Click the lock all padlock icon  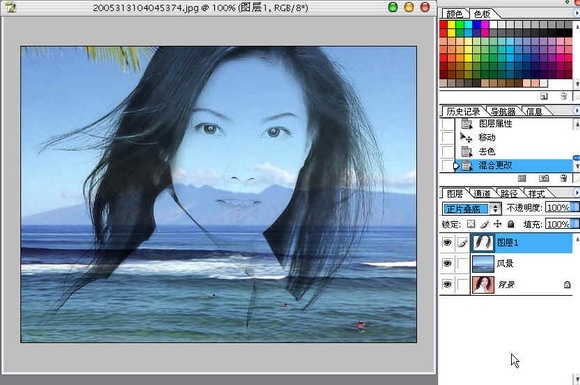coord(511,224)
